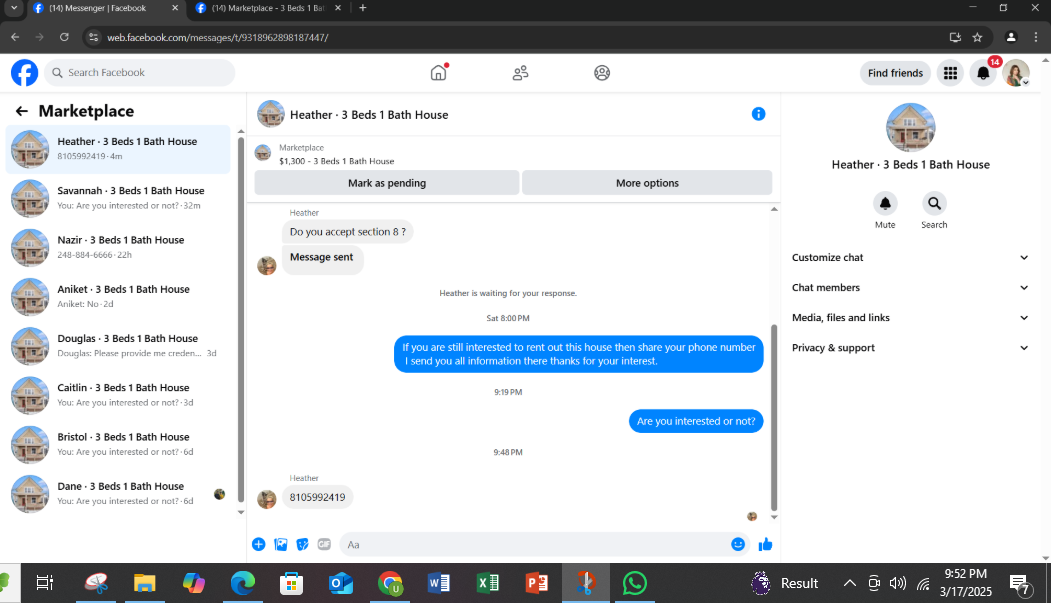Click the Mark as pending button

click(x=387, y=183)
